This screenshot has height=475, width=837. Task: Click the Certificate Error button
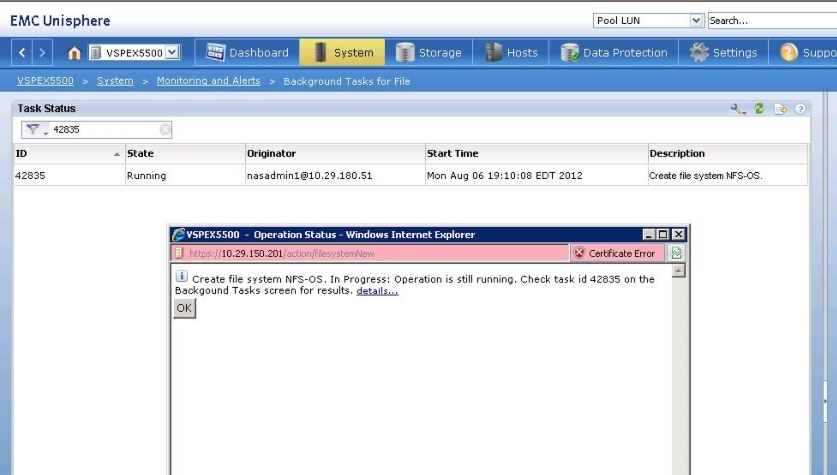tap(617, 254)
